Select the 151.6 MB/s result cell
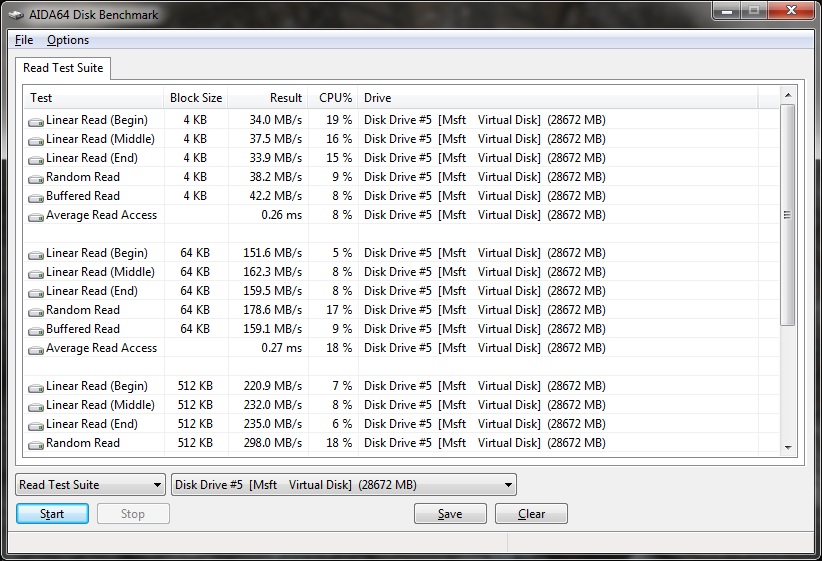The image size is (822, 561). (273, 253)
